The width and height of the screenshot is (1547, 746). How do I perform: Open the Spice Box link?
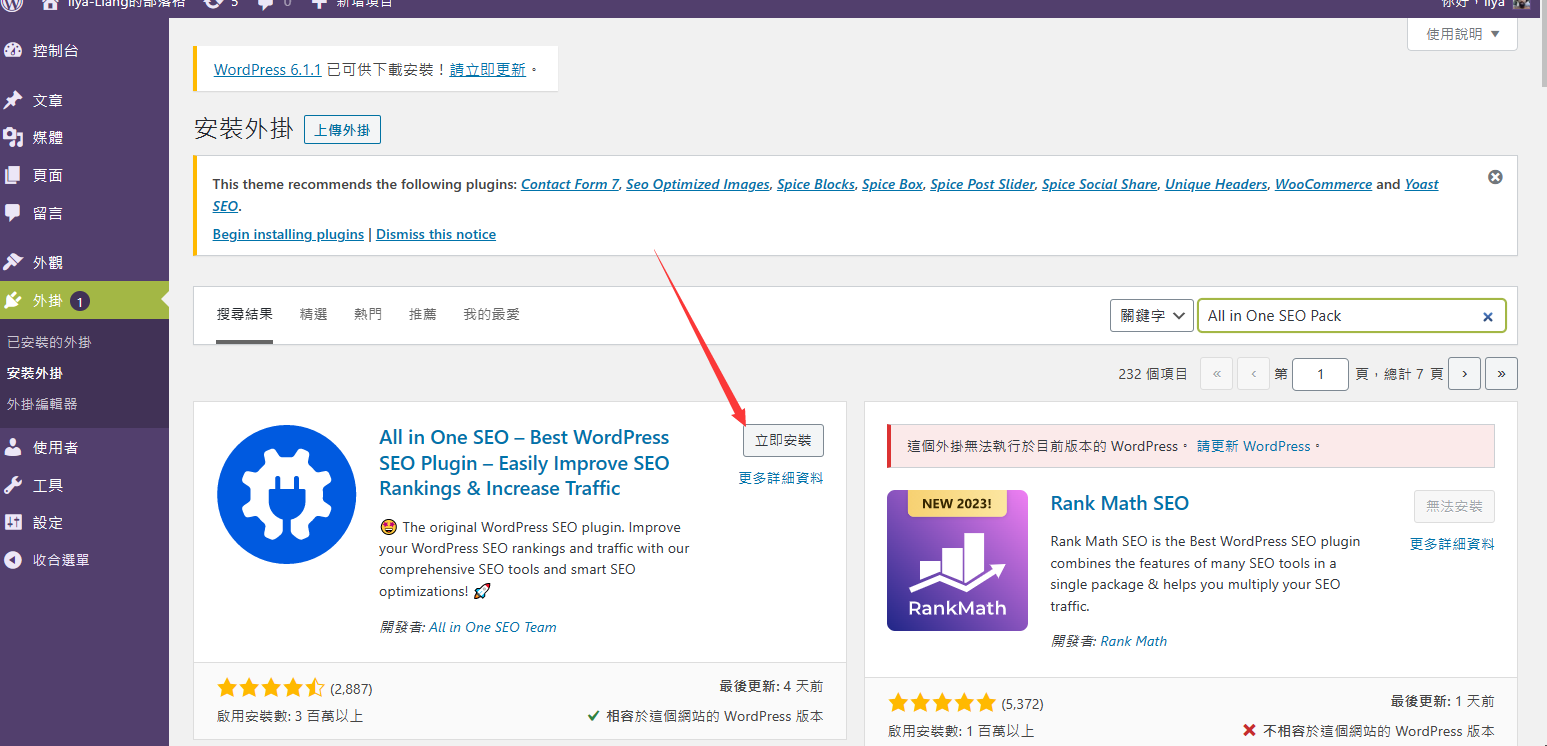892,184
